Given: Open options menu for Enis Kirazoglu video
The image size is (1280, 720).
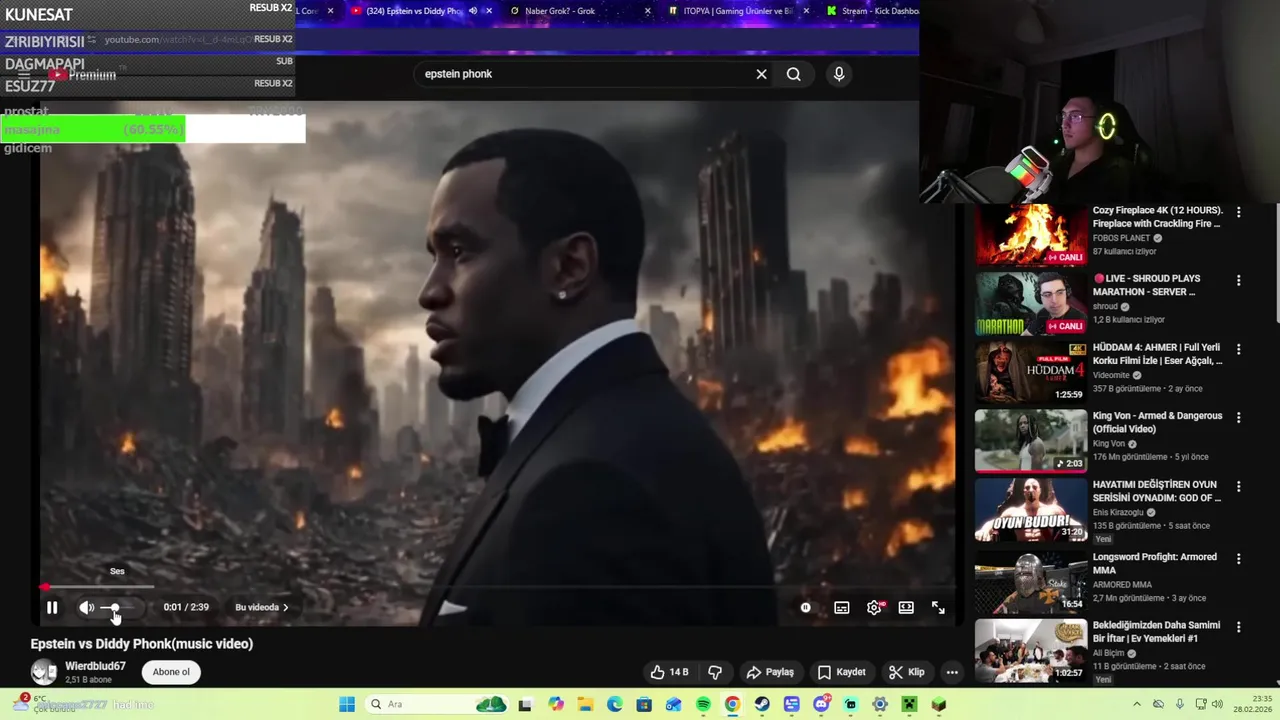Looking at the screenshot, I should pyautogui.click(x=1238, y=487).
